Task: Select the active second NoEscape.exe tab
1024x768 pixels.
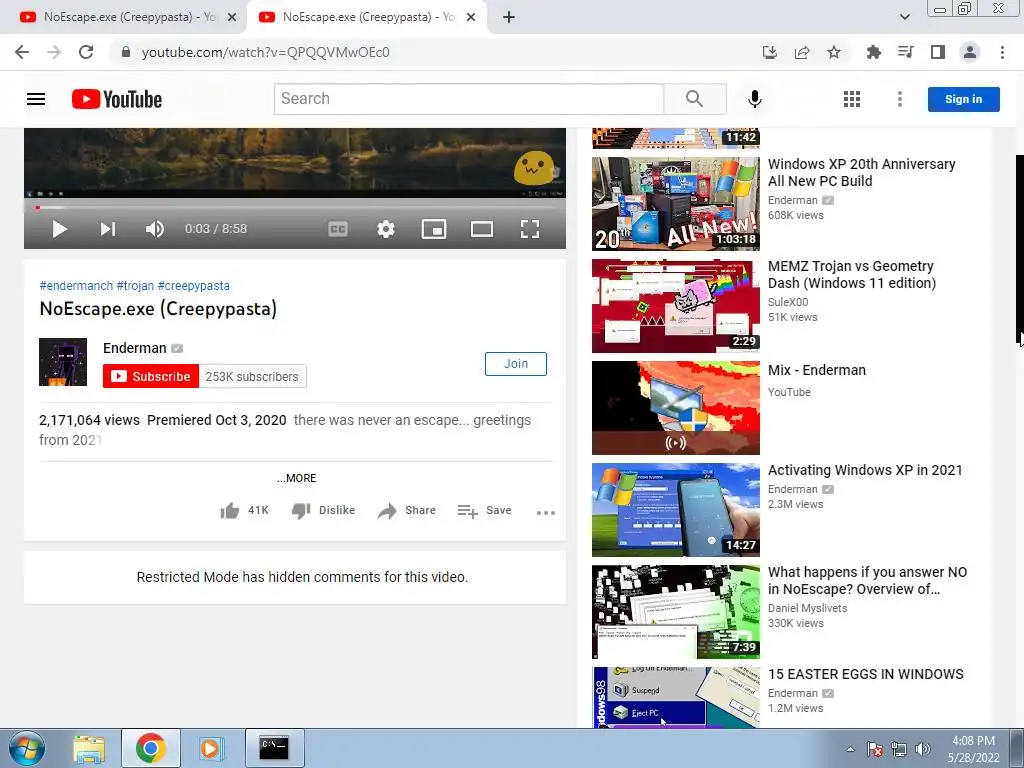Action: (x=366, y=17)
